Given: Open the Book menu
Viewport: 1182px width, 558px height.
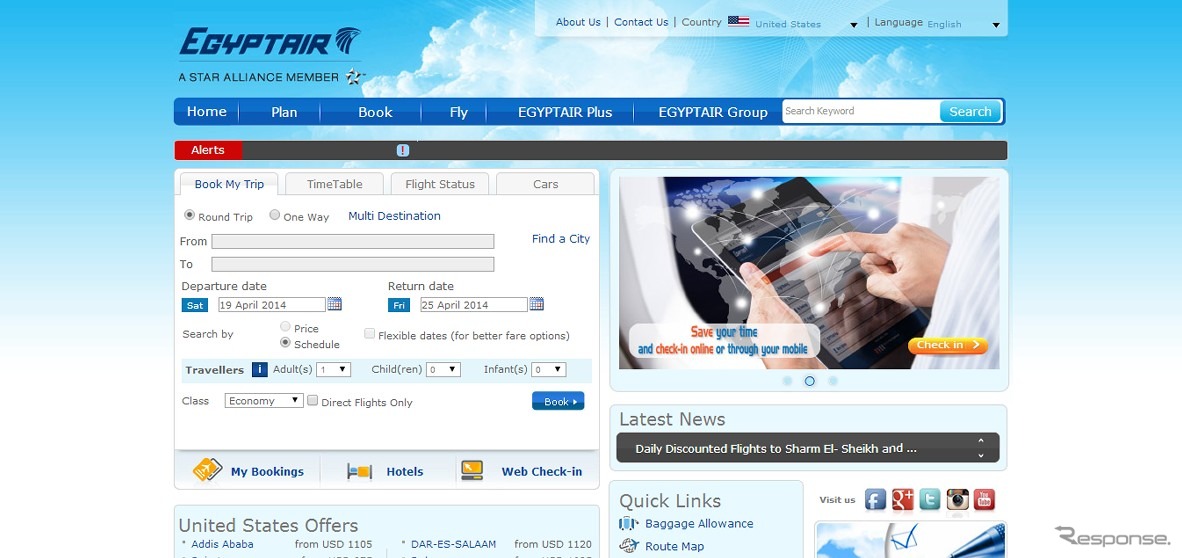Looking at the screenshot, I should pyautogui.click(x=375, y=112).
